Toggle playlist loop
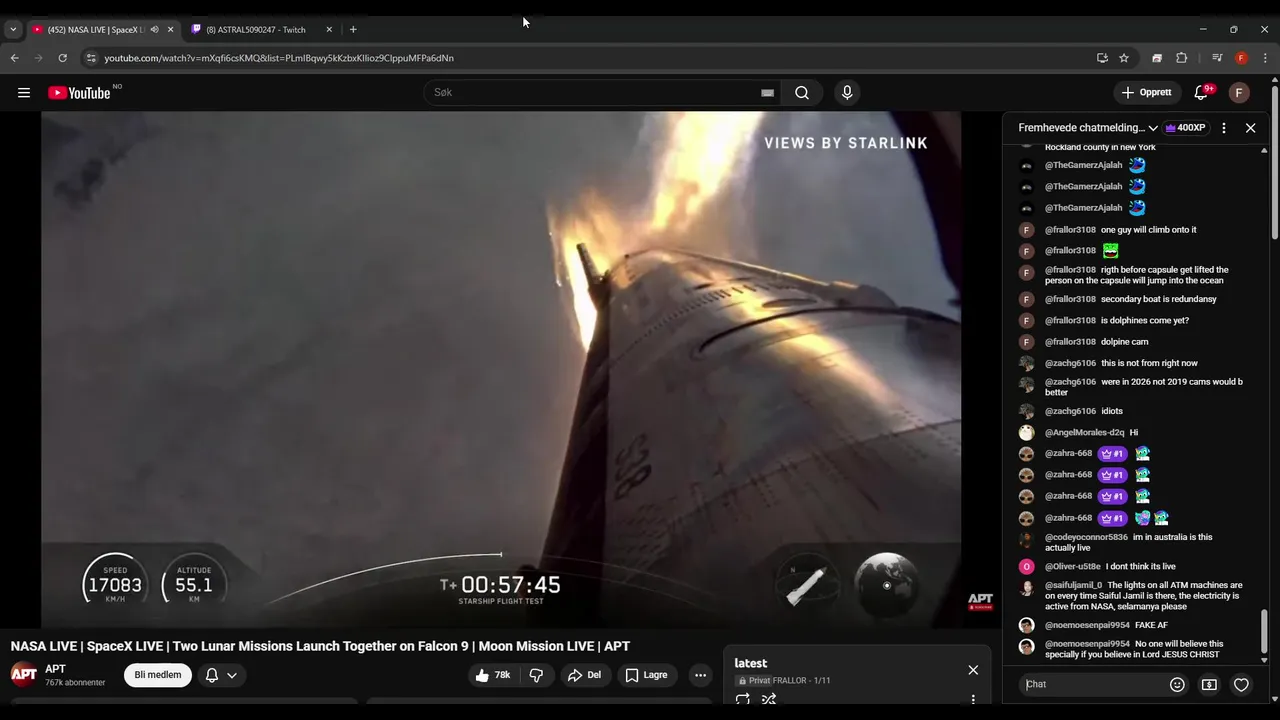This screenshot has width=1280, height=720. tap(743, 699)
